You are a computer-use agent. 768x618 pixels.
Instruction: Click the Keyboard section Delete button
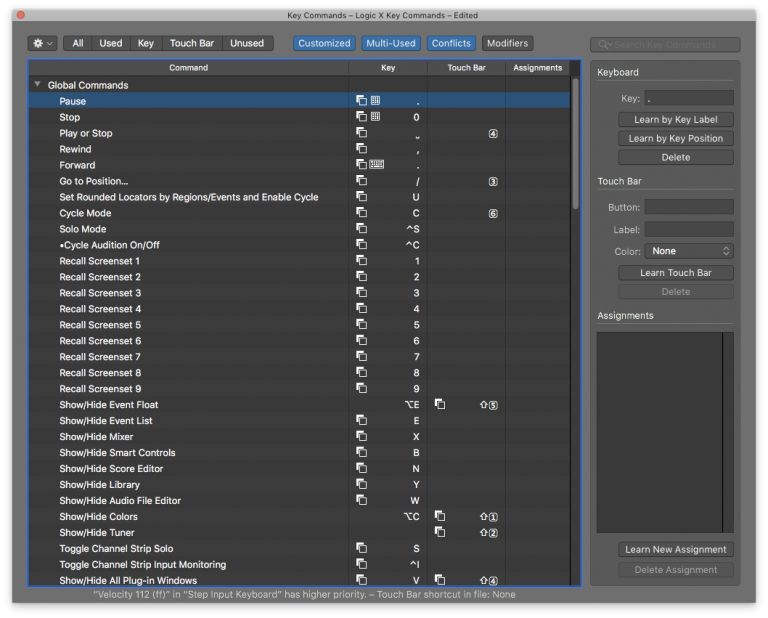click(675, 158)
